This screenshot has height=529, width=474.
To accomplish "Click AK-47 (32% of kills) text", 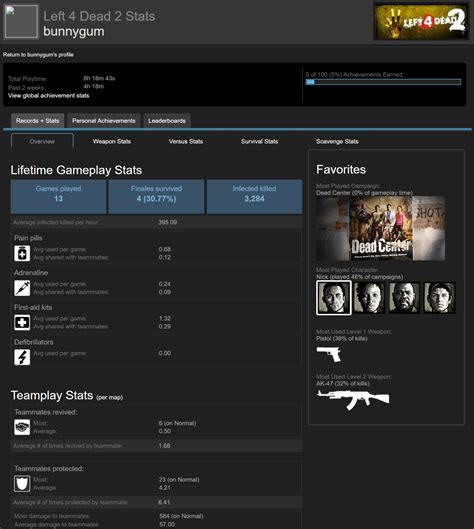I will pos(343,384).
